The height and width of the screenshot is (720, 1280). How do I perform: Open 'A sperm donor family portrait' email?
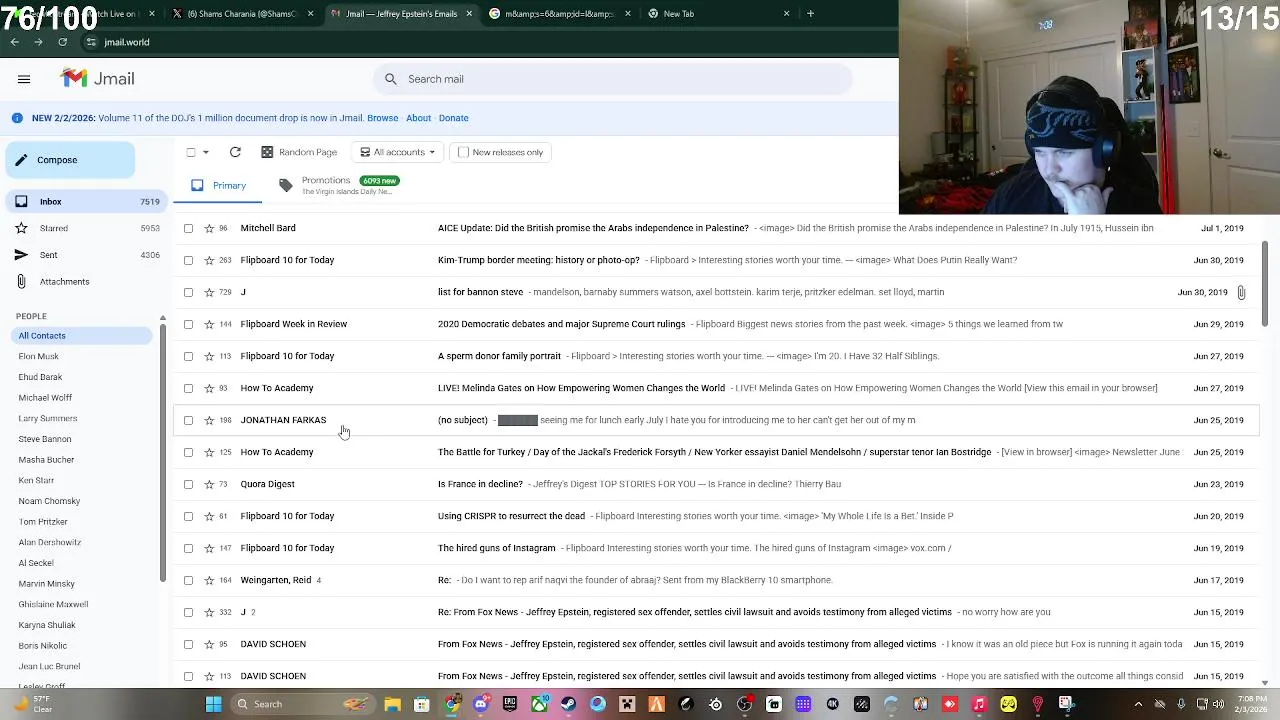tap(715, 356)
